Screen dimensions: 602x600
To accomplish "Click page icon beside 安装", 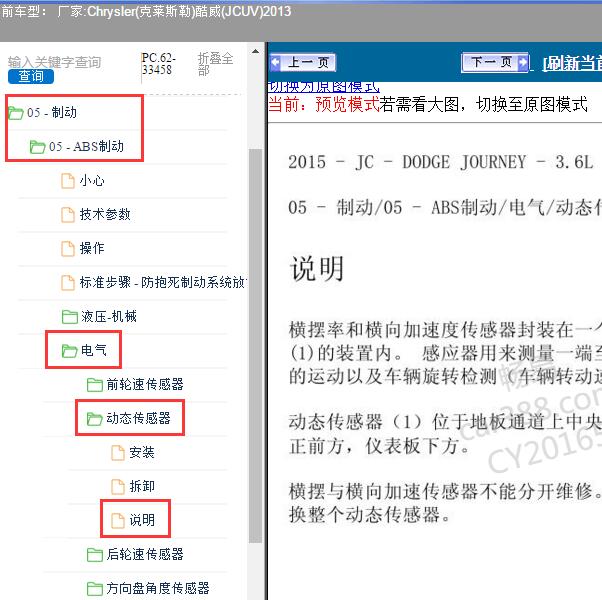I will [x=118, y=453].
